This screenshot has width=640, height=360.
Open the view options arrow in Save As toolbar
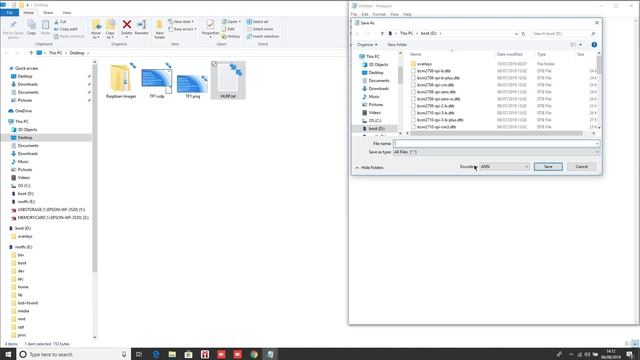[x=581, y=44]
